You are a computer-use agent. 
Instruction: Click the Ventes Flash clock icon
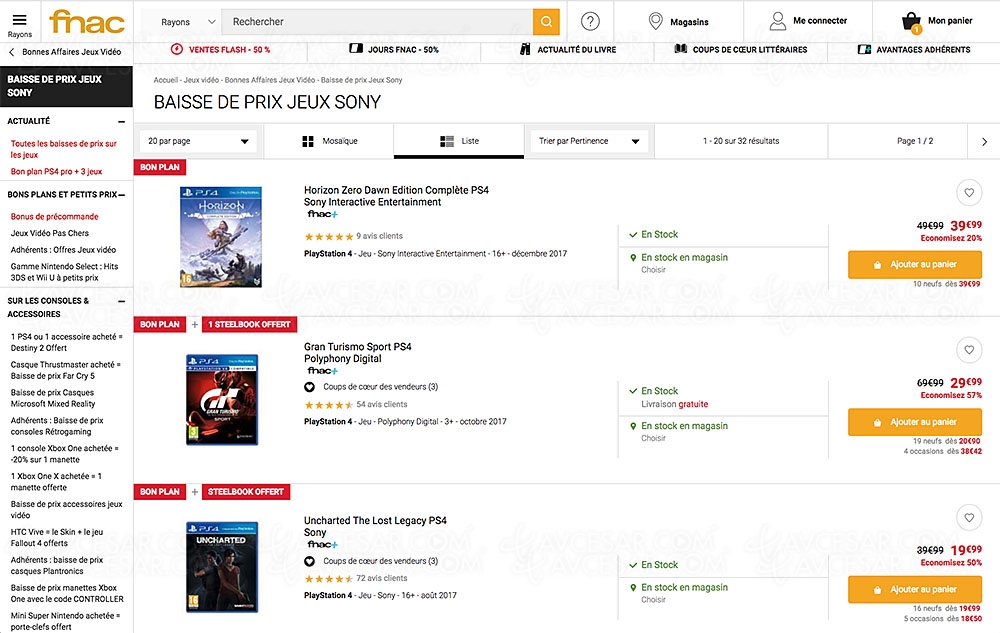(x=177, y=49)
